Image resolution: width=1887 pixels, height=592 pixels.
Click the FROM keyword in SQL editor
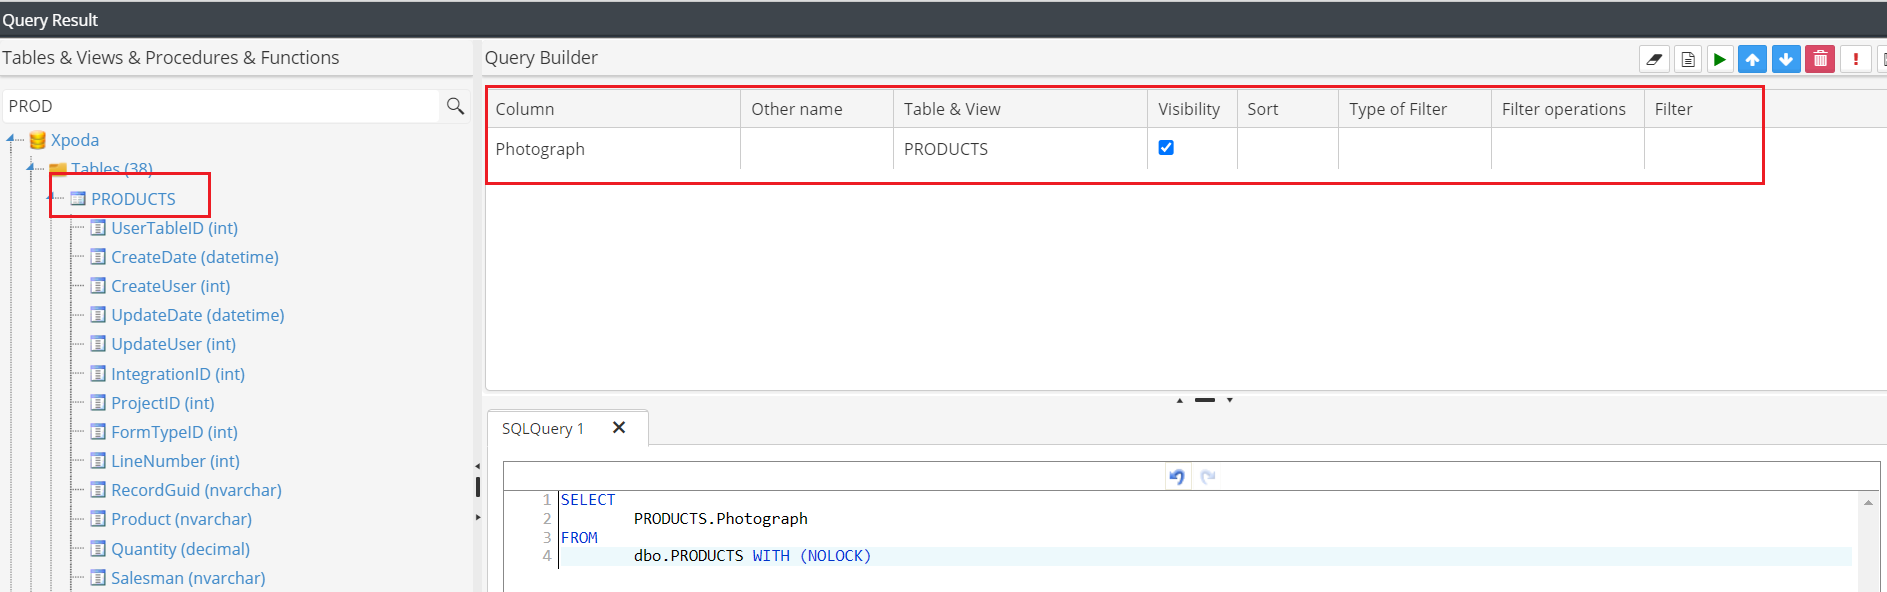[579, 537]
